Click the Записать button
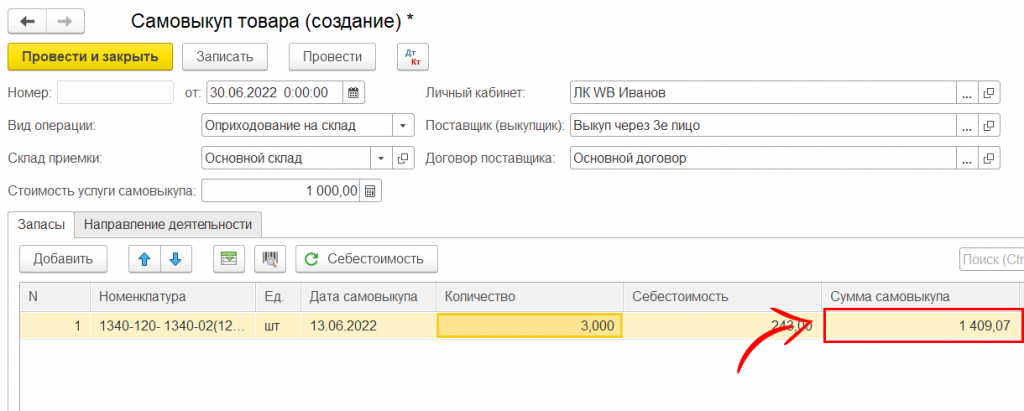This screenshot has width=1024, height=411. (x=231, y=57)
